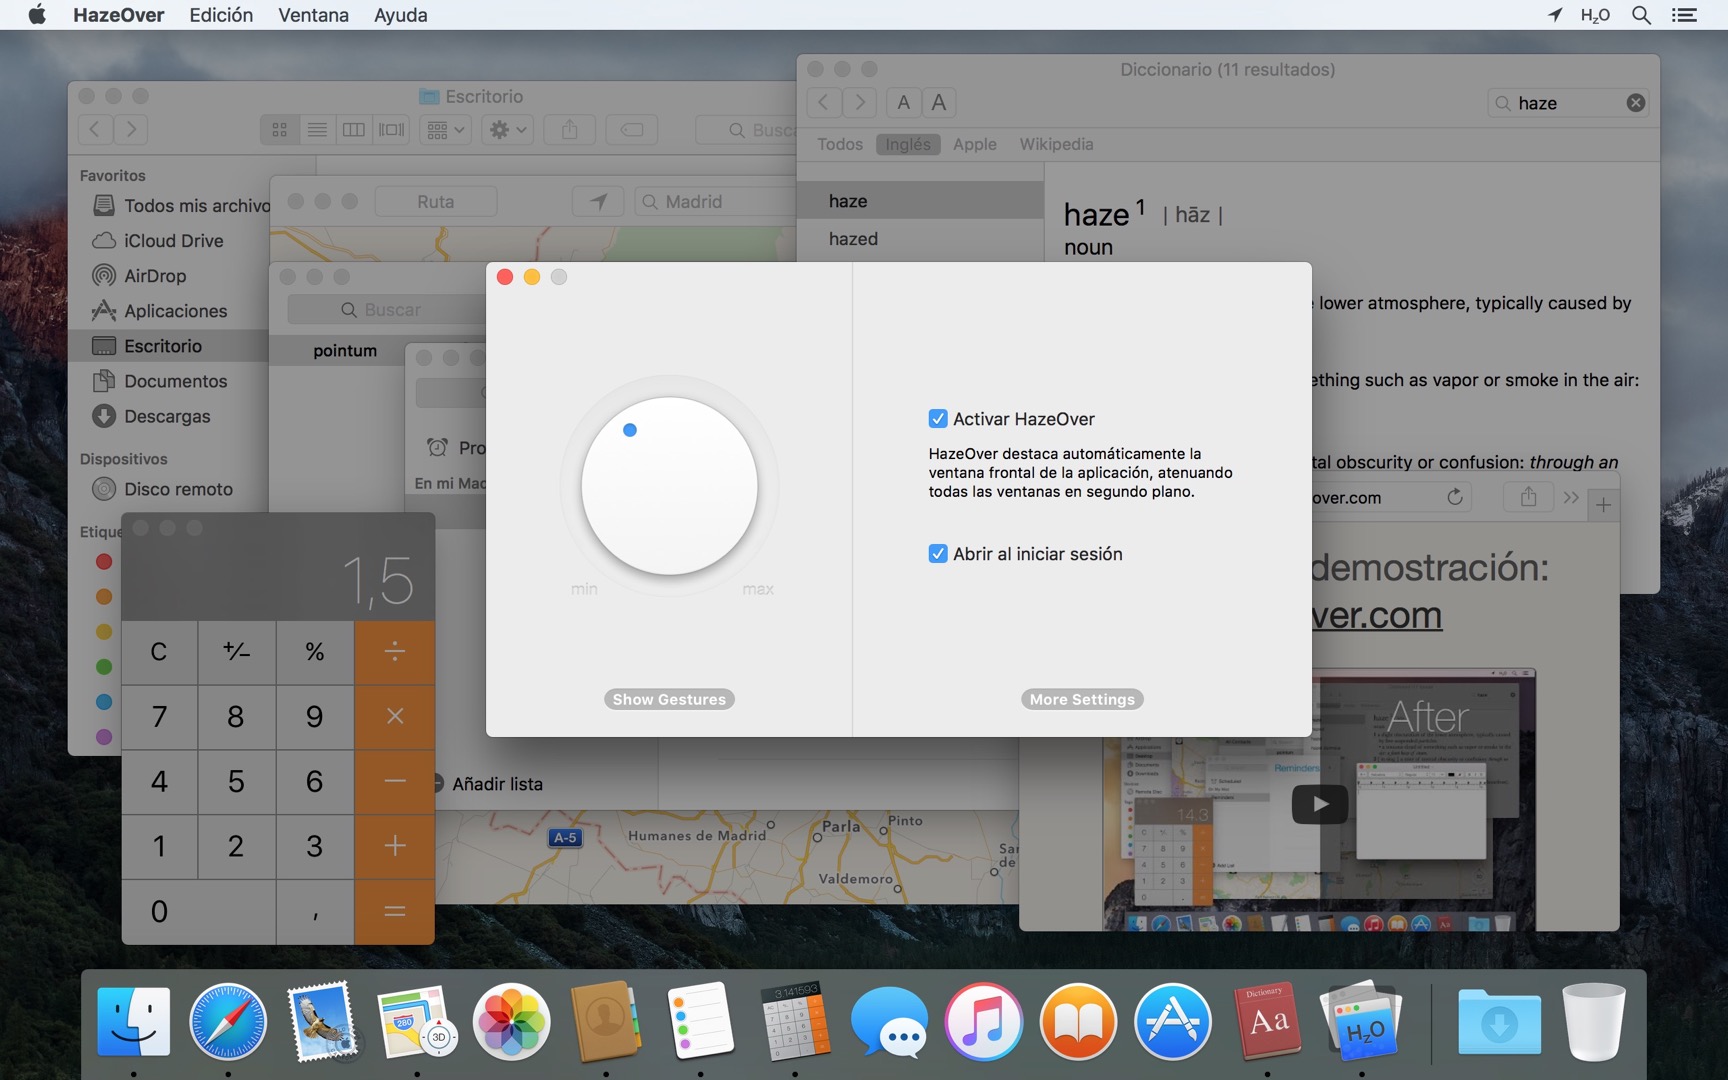1728x1080 pixels.
Task: Uncheck Abrir al iniciar sesión
Action: click(x=938, y=553)
